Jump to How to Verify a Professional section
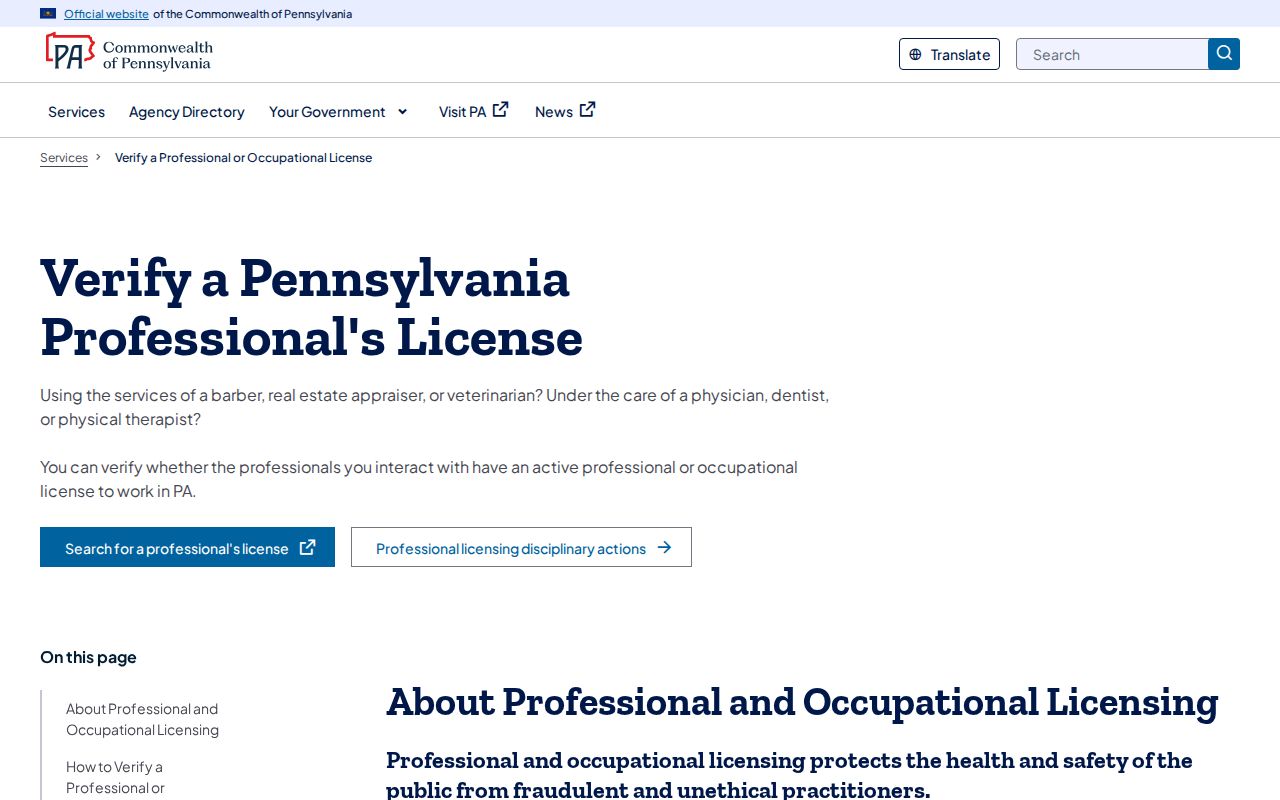Screen dimensions: 1280x800 pyautogui.click(x=115, y=777)
